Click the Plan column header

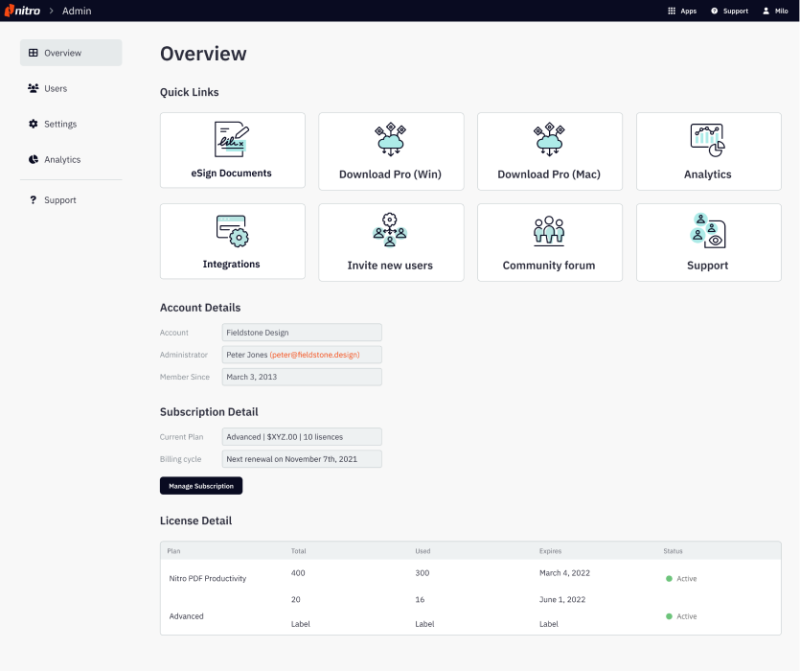tap(173, 551)
